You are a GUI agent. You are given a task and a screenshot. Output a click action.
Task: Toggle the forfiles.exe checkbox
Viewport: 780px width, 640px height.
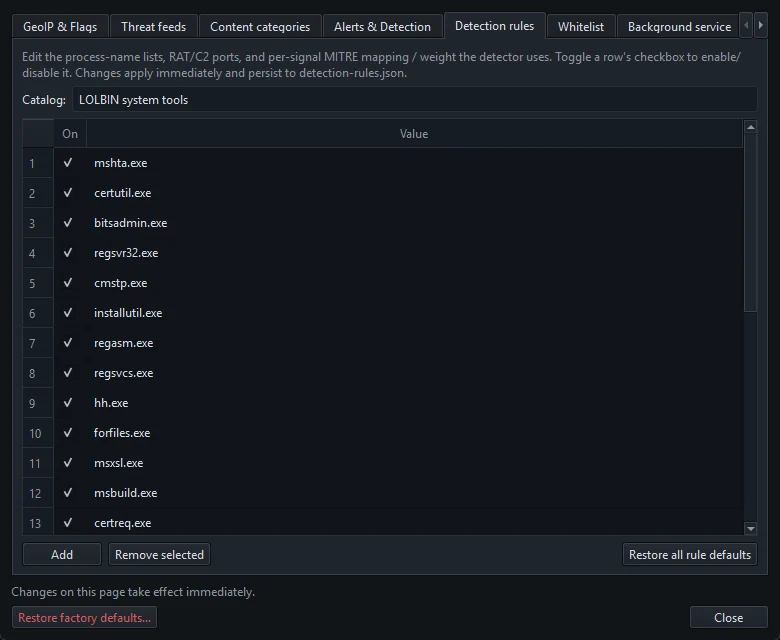pyautogui.click(x=68, y=433)
